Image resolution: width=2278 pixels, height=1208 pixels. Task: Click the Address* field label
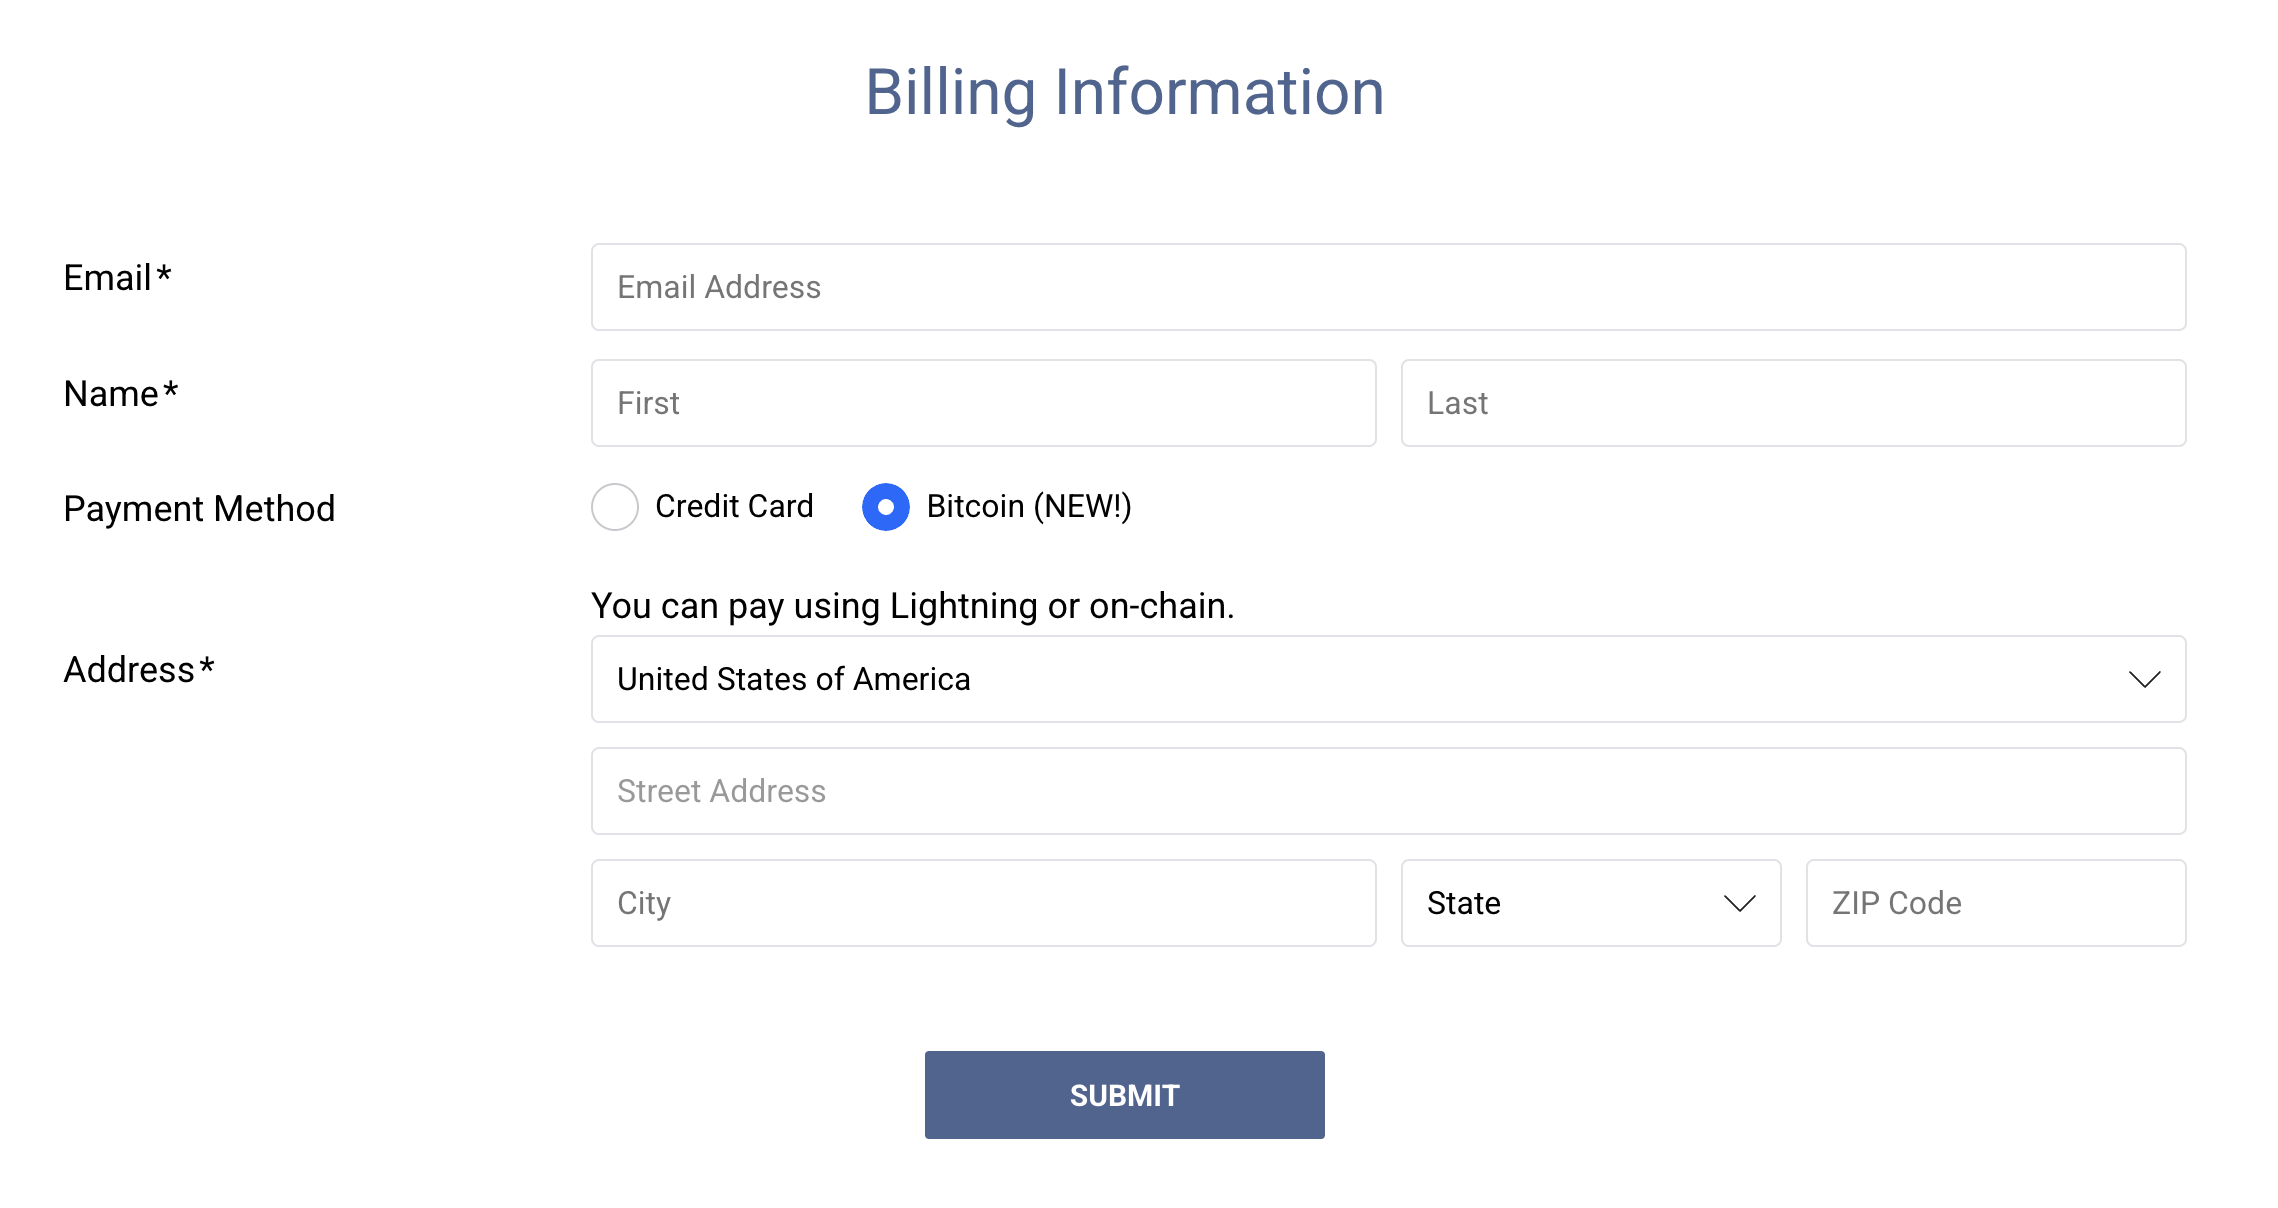pyautogui.click(x=139, y=670)
